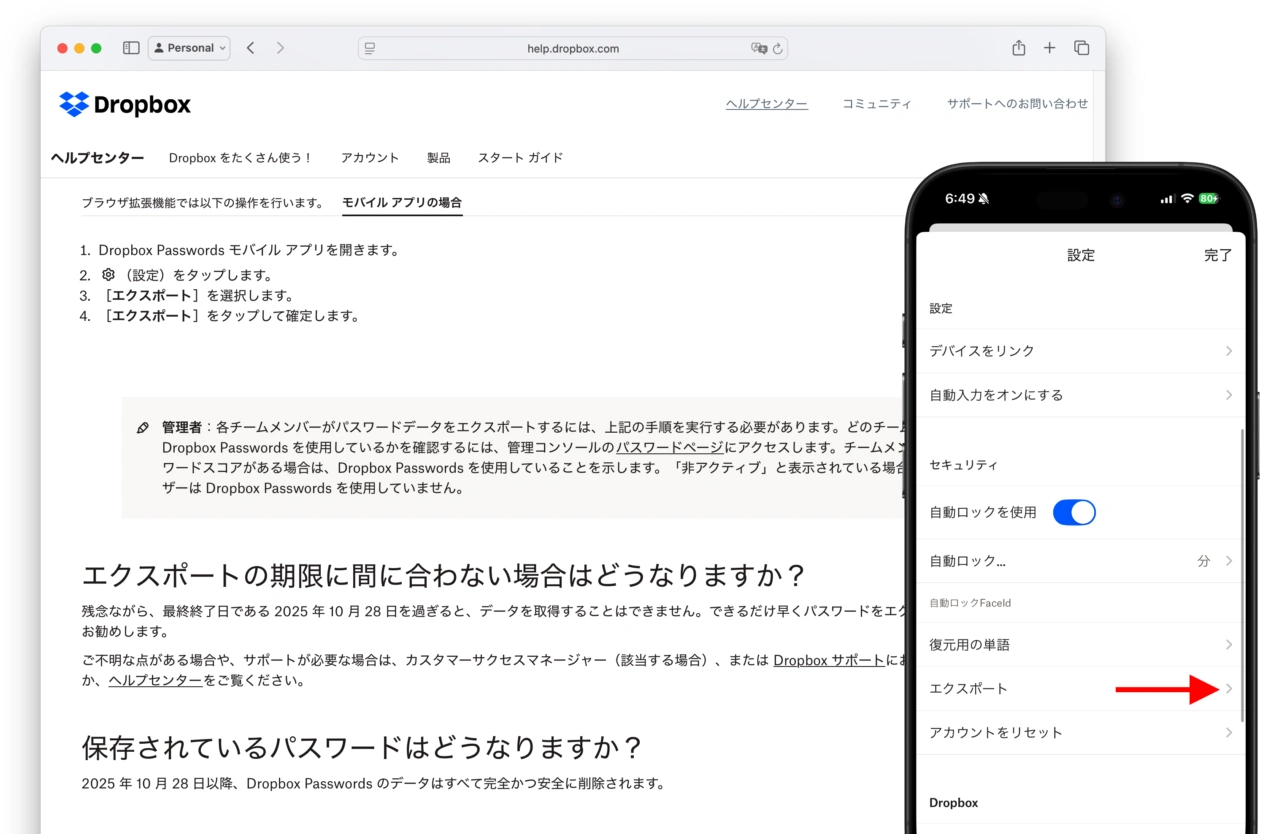Expand the アカウントをリセット row chevron
This screenshot has width=1280, height=834.
tap(1228, 733)
